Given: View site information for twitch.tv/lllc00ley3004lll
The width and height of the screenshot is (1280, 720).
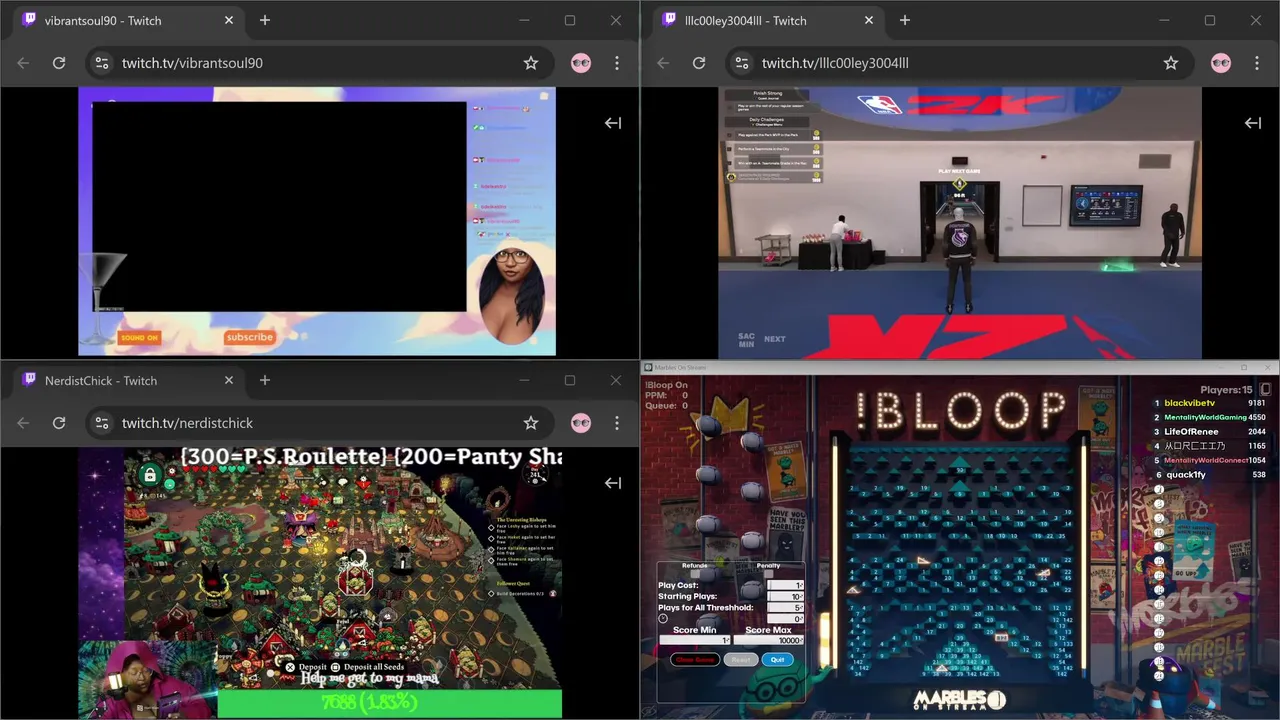Looking at the screenshot, I should 741,63.
